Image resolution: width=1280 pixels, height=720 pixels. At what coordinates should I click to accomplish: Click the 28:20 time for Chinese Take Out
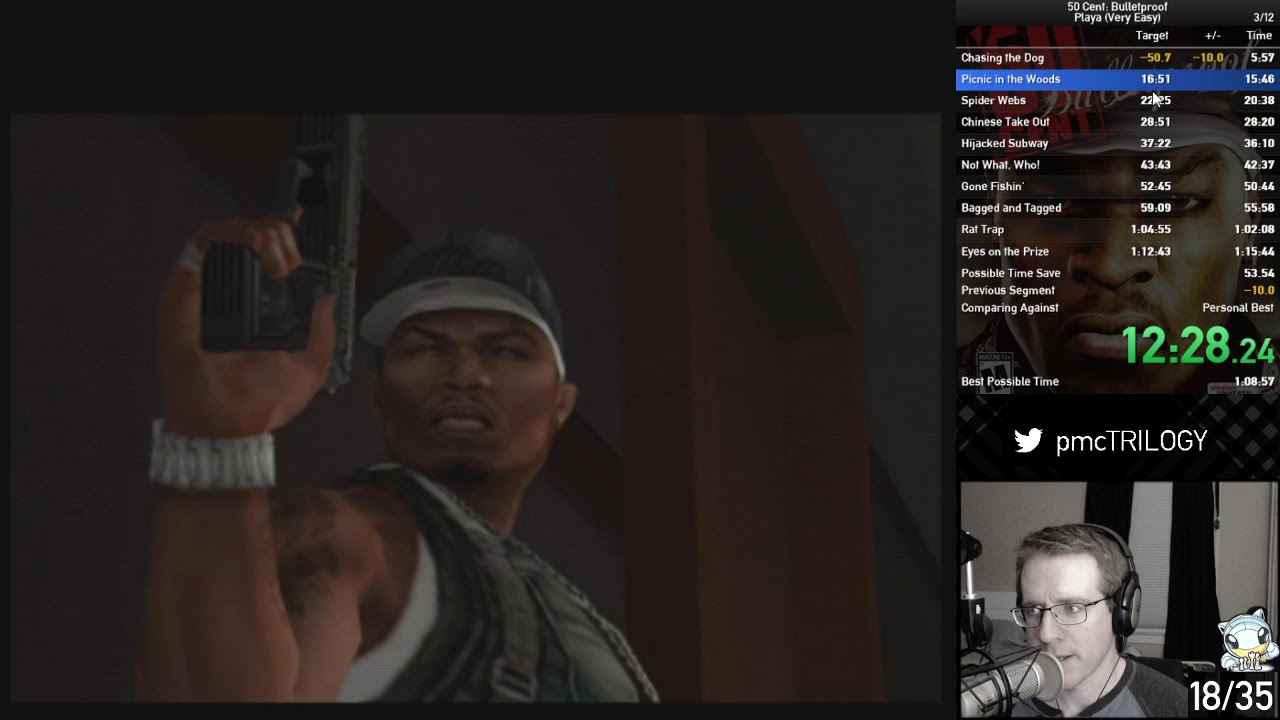point(1259,122)
